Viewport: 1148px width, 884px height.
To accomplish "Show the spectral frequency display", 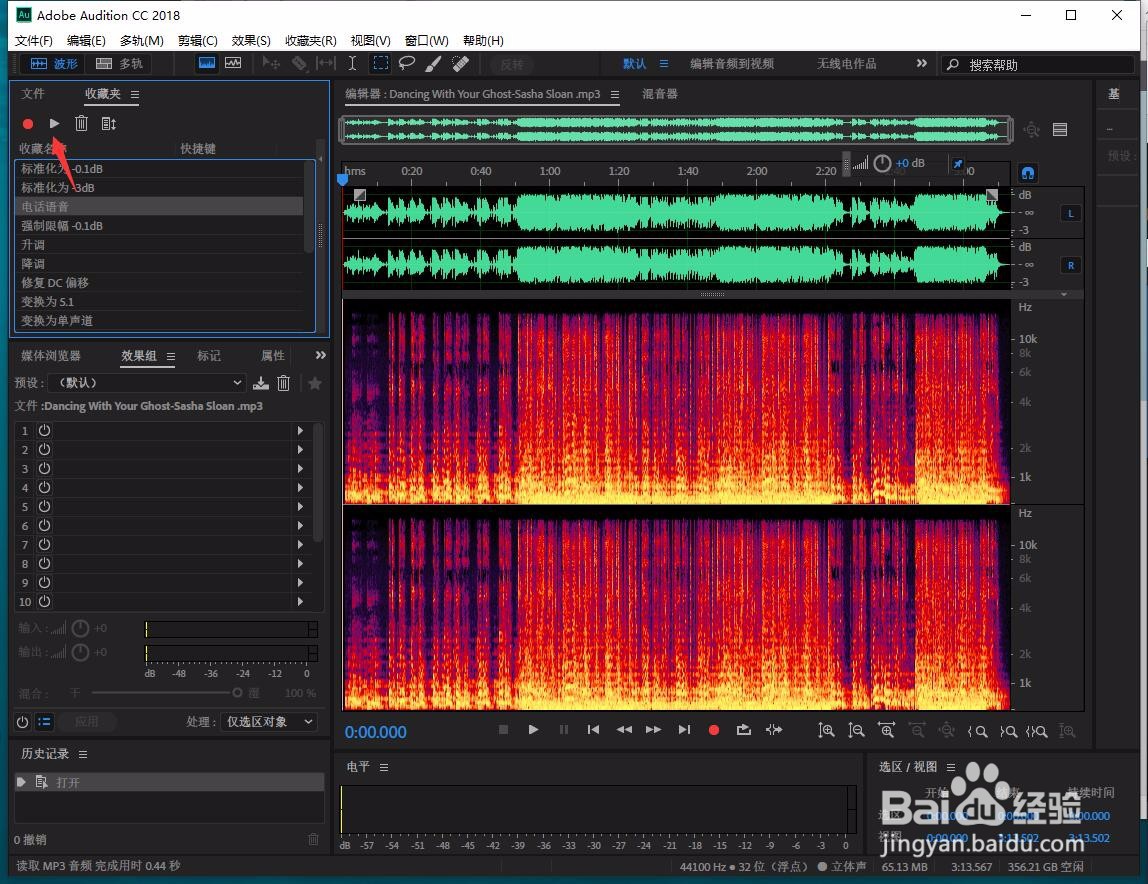I will tap(207, 63).
